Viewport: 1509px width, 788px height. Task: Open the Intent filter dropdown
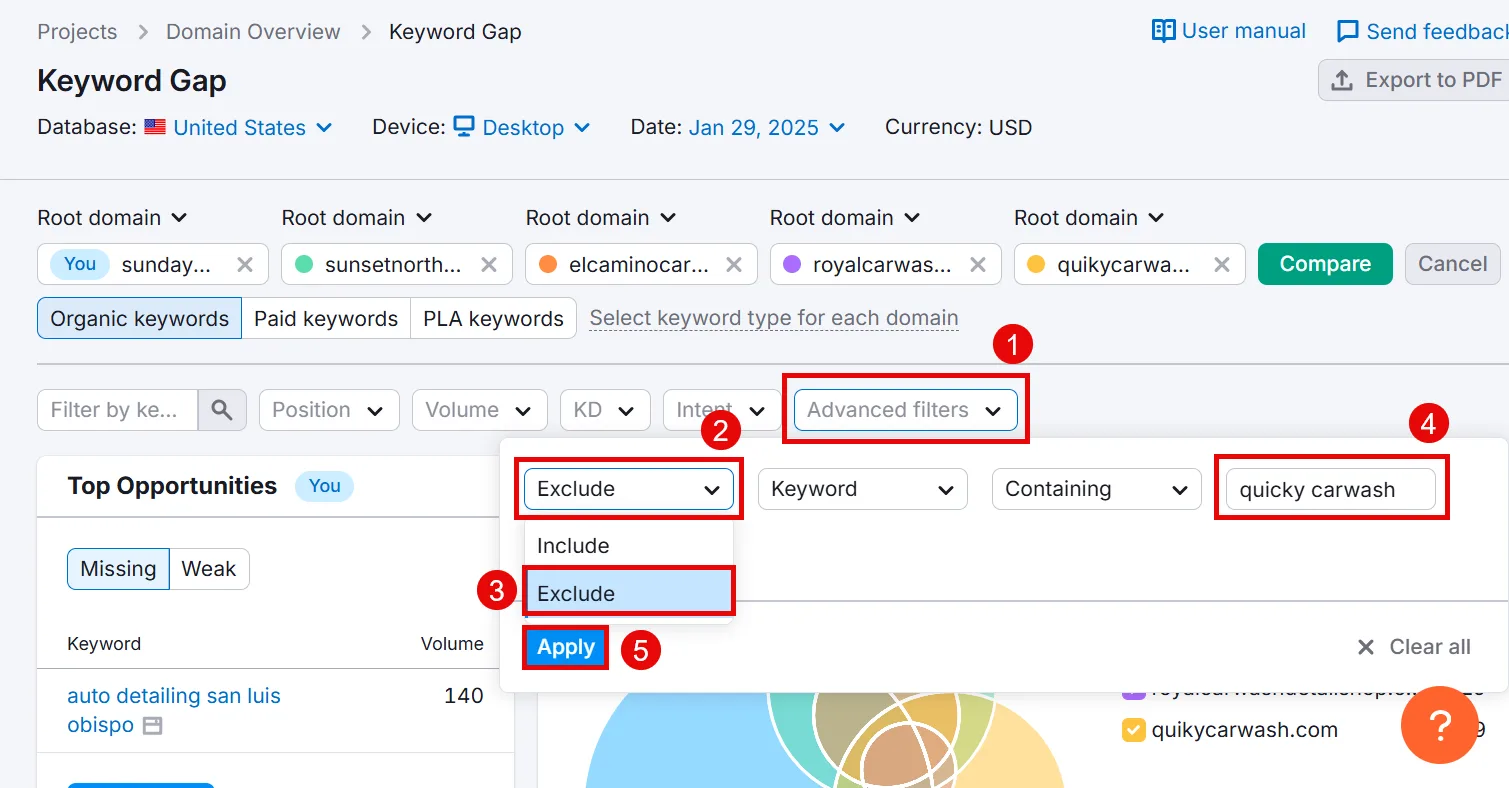point(722,410)
